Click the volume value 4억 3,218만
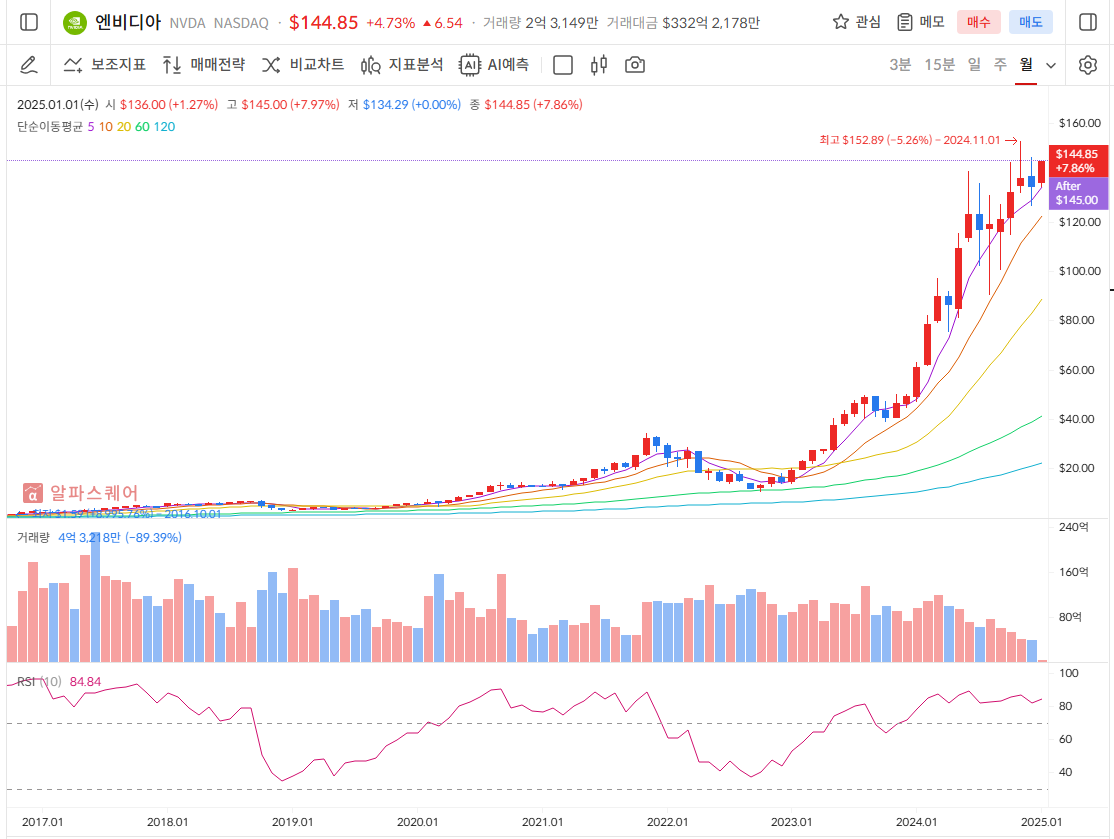 tap(90, 538)
